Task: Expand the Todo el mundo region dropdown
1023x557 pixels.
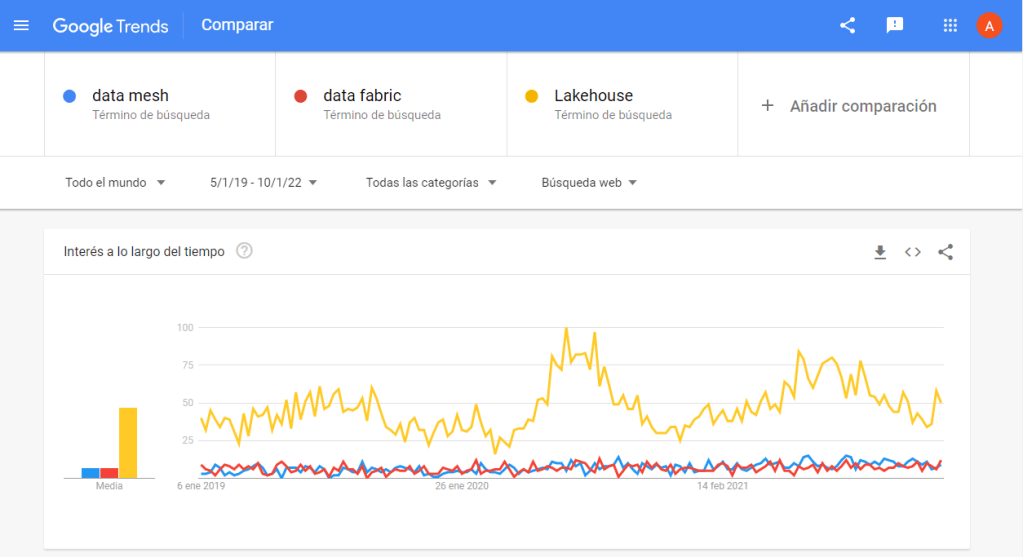Action: pos(115,183)
